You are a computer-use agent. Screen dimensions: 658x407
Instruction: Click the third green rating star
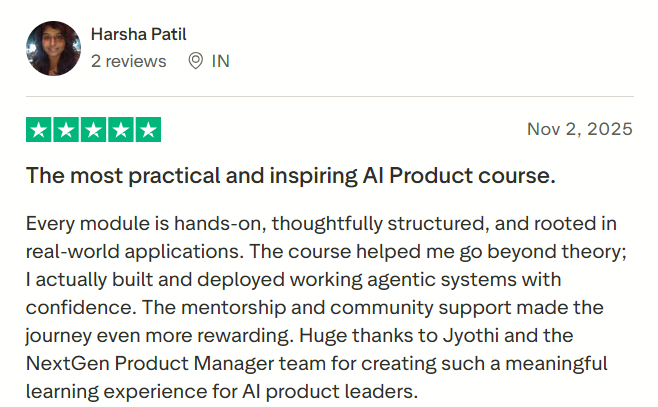(93, 130)
